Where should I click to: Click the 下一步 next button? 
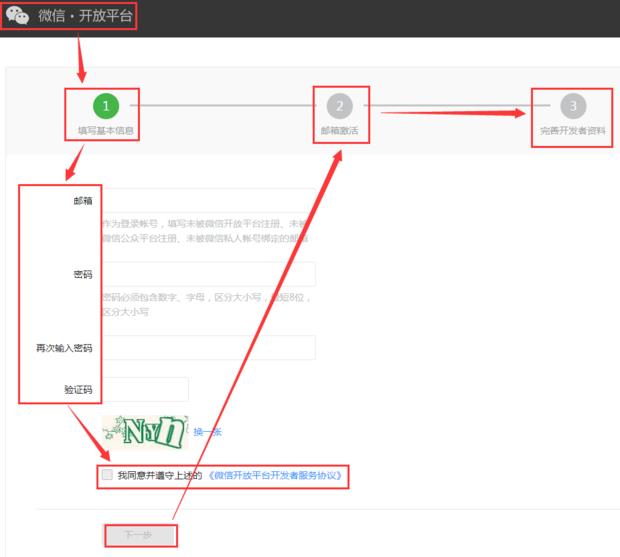(x=141, y=536)
